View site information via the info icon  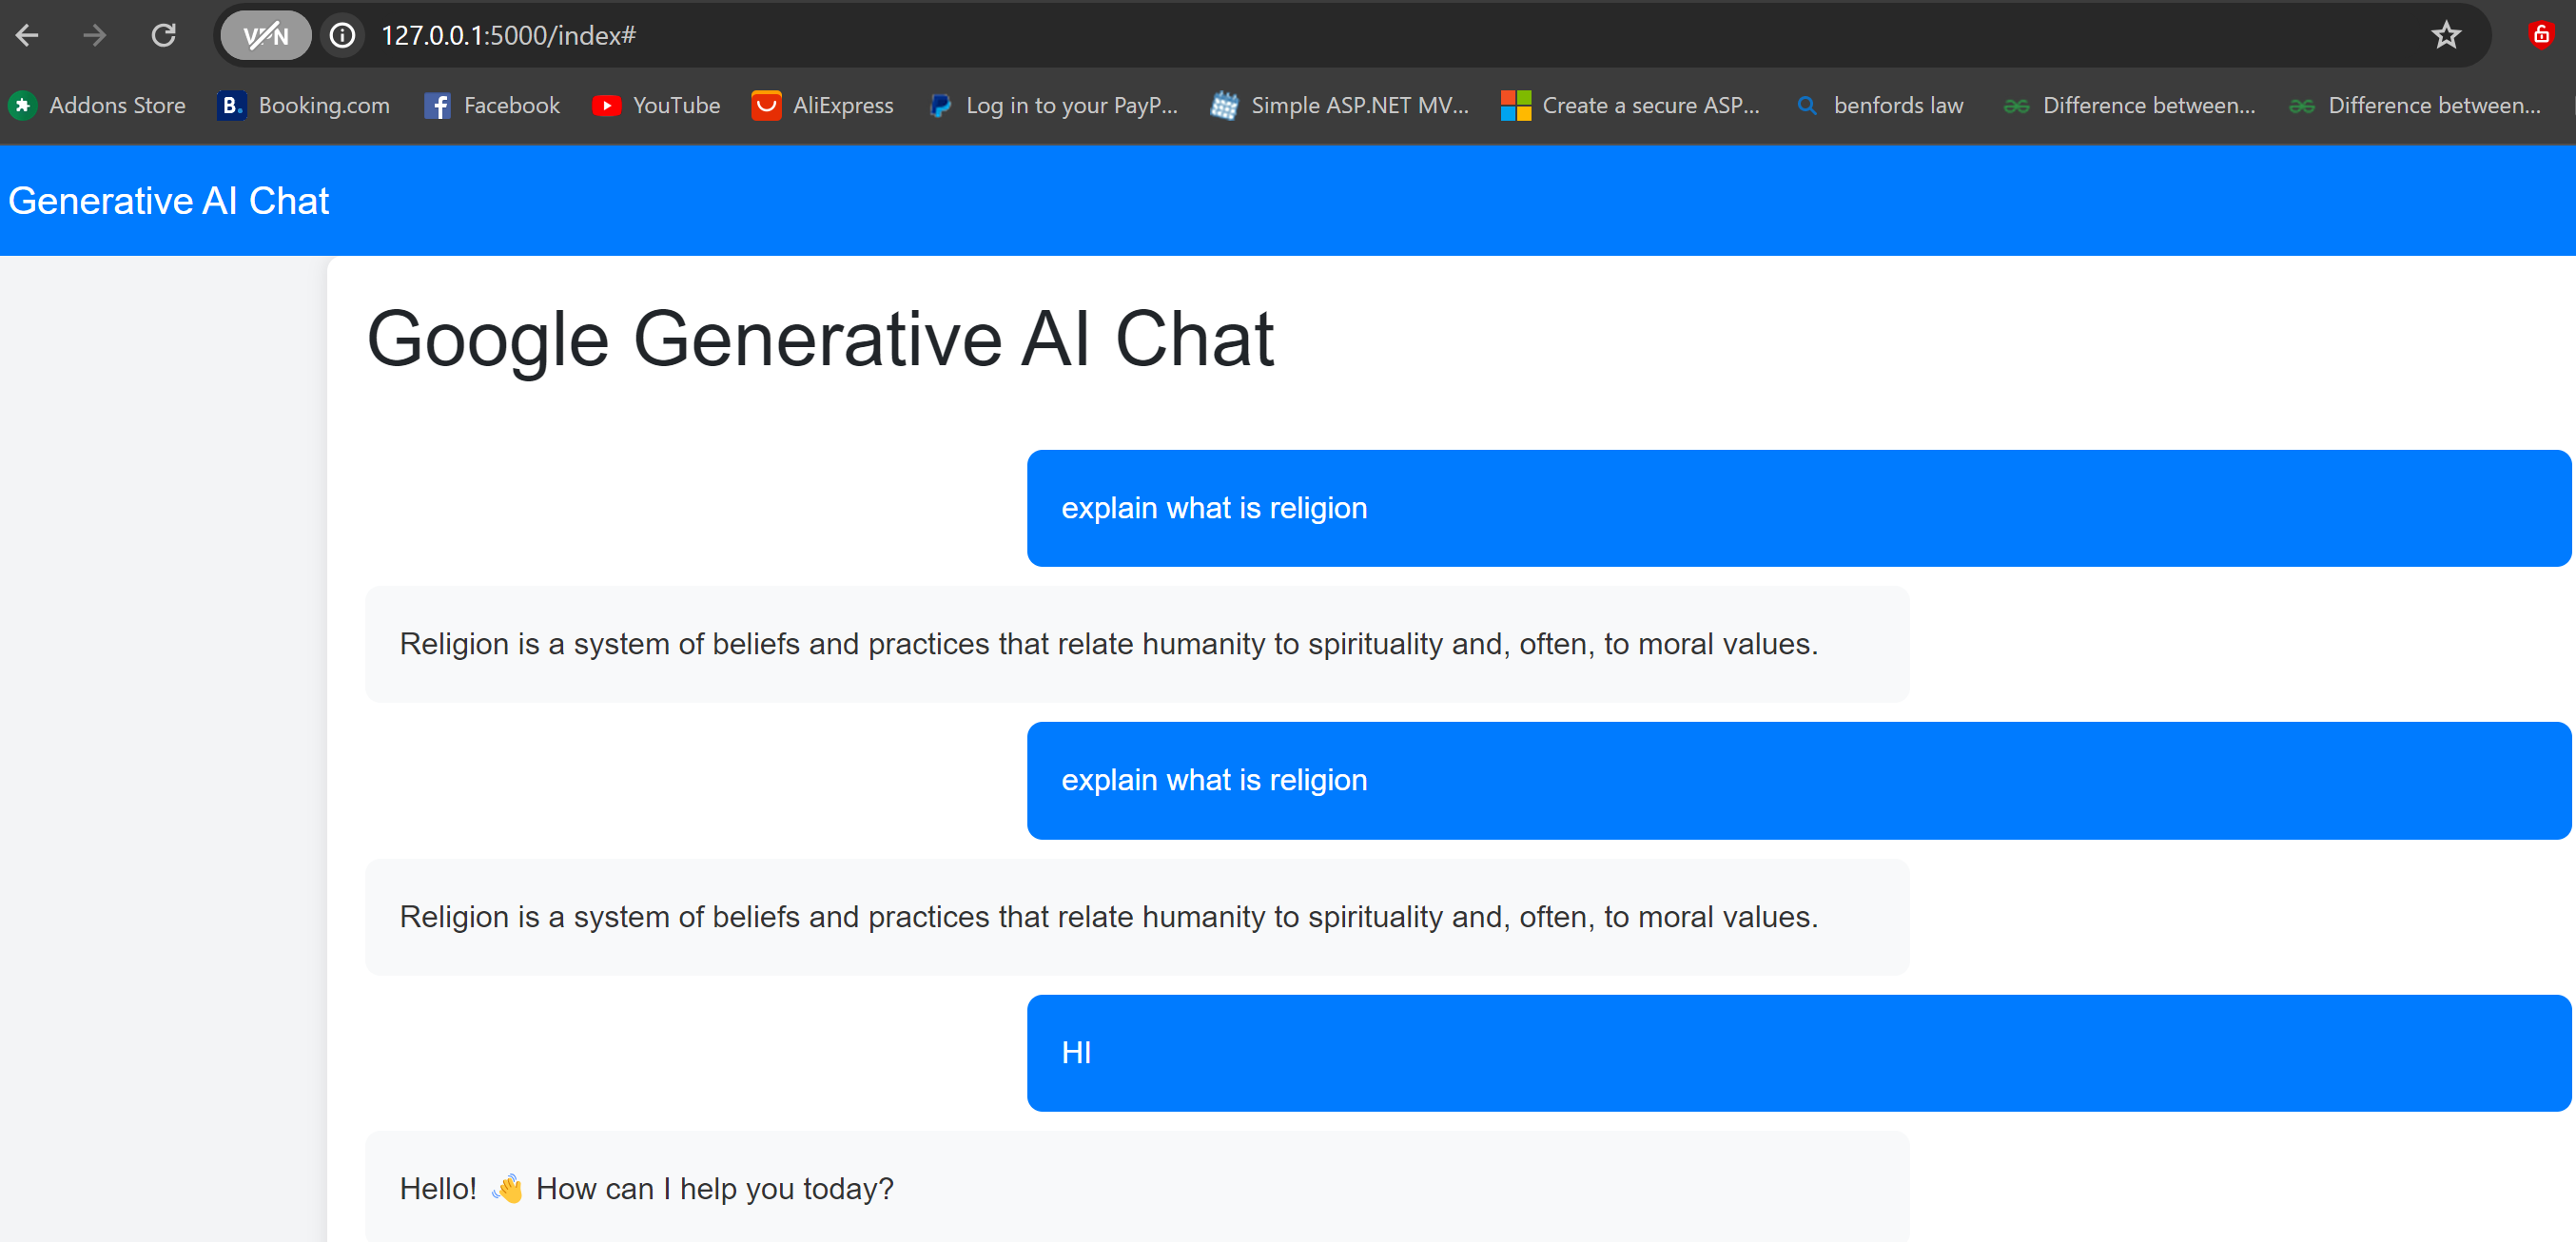[342, 35]
